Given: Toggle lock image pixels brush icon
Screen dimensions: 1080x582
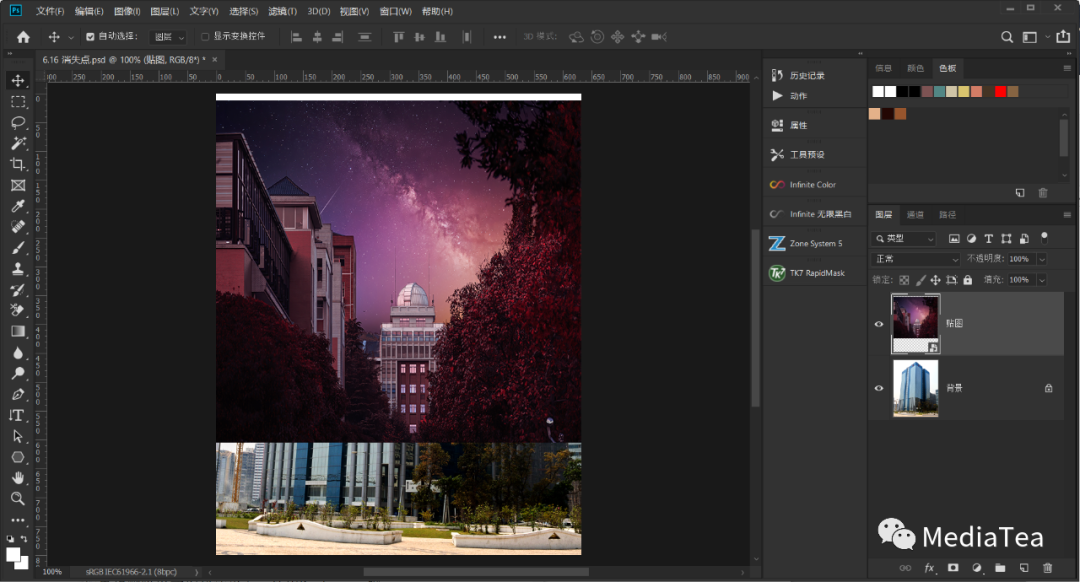Looking at the screenshot, I should [x=921, y=280].
